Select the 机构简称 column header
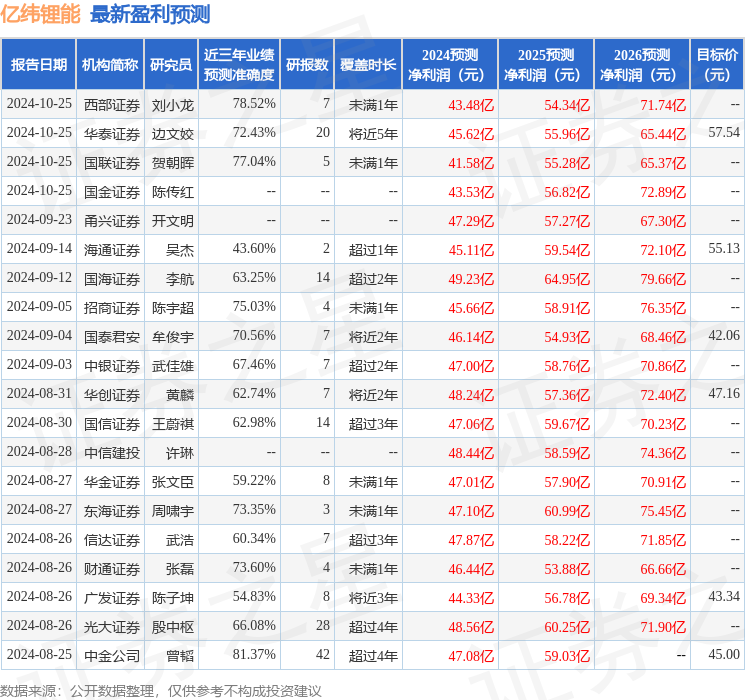The height and width of the screenshot is (700, 745). point(110,65)
